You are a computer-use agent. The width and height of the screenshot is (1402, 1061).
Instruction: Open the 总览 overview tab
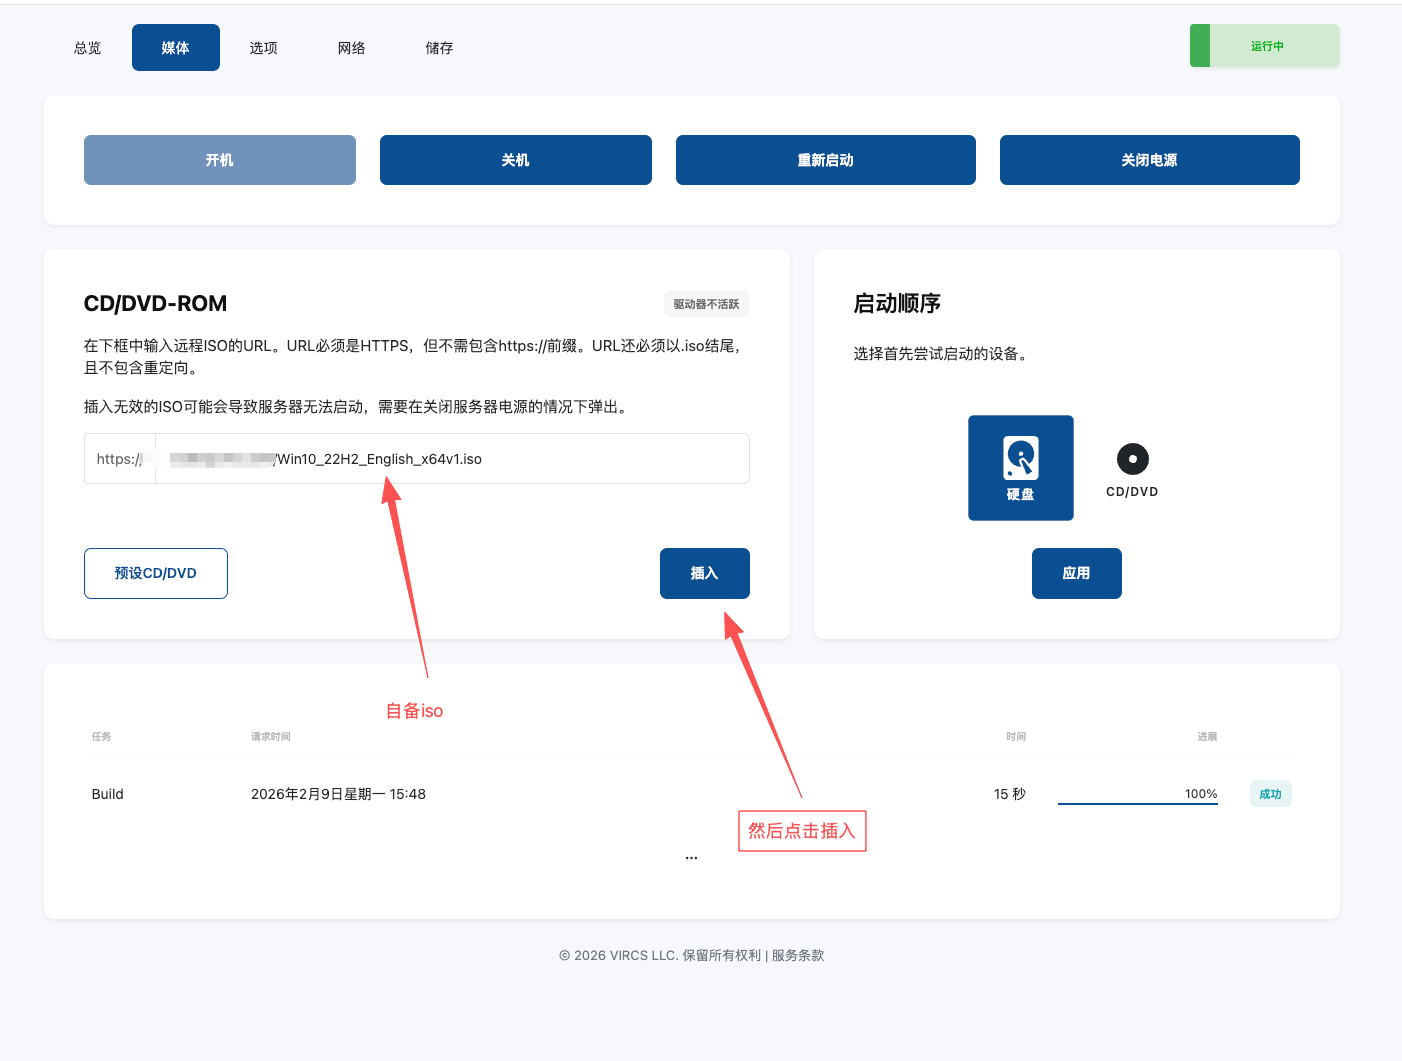coord(88,48)
